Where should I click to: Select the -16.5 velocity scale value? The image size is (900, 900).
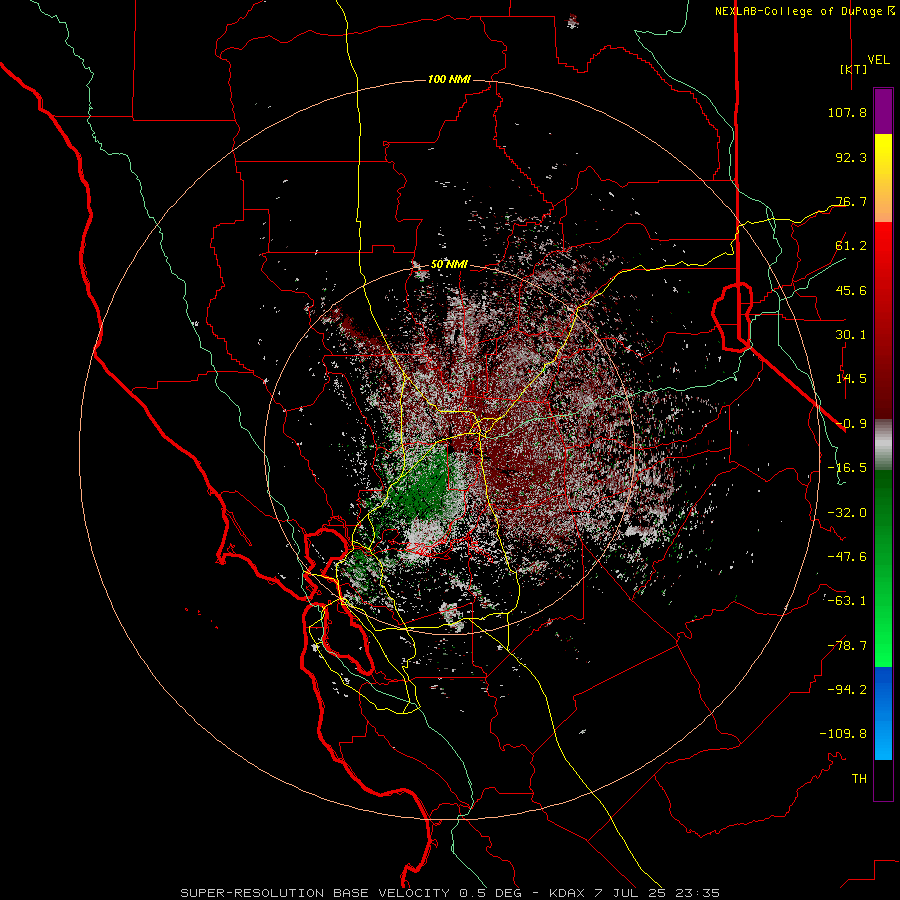pos(847,468)
